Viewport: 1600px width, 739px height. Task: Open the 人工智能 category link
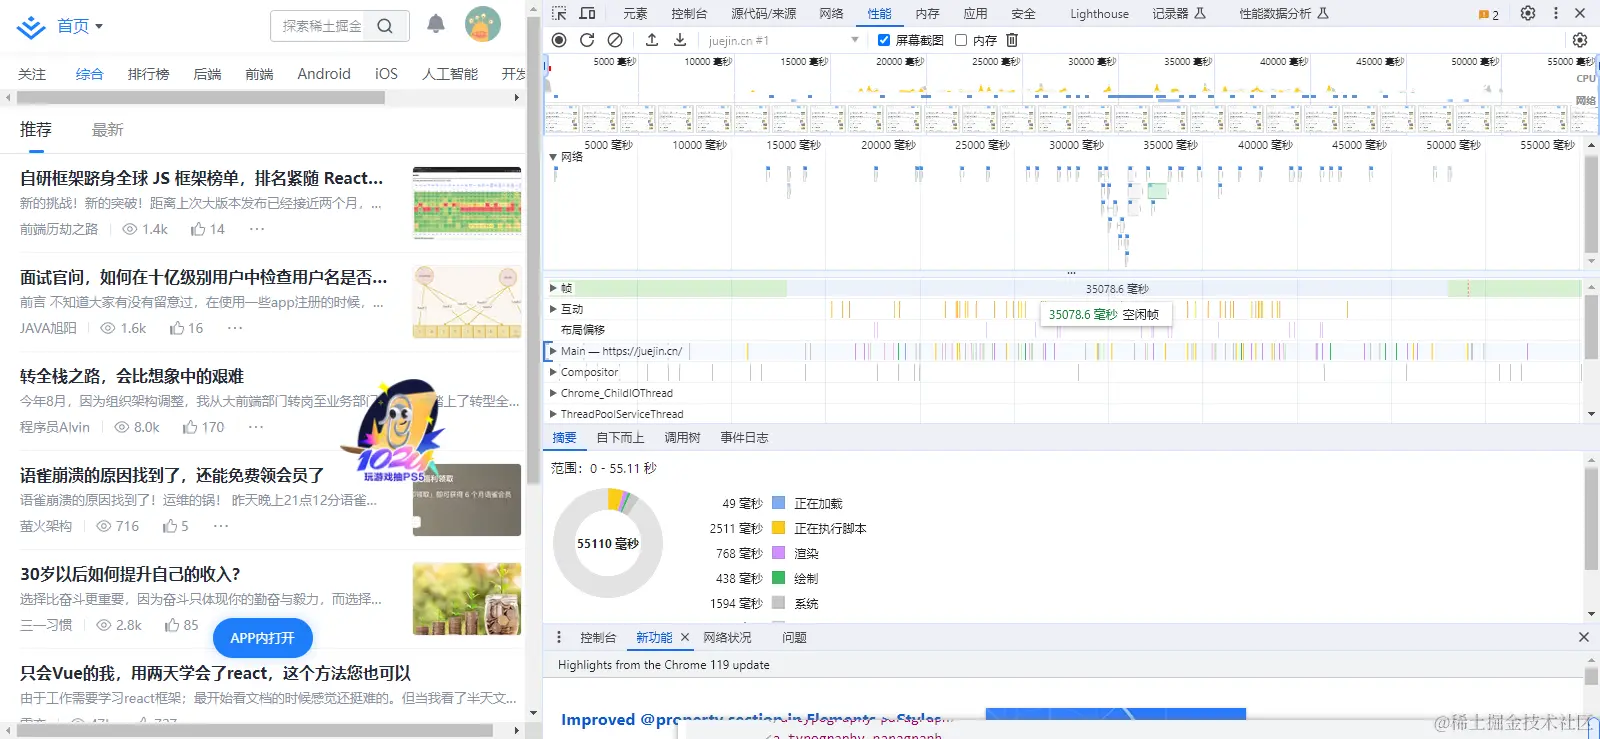[450, 74]
